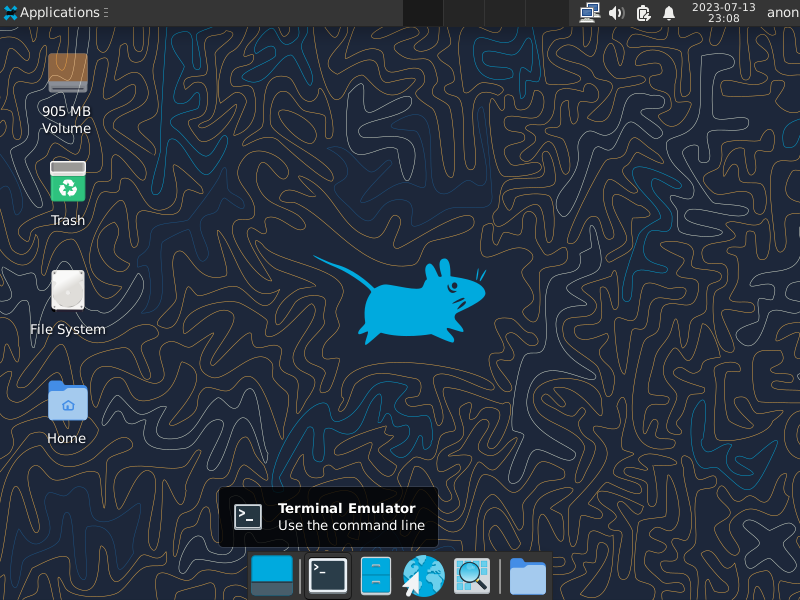Click the volume speaker tray icon
This screenshot has width=800, height=600.
616,13
